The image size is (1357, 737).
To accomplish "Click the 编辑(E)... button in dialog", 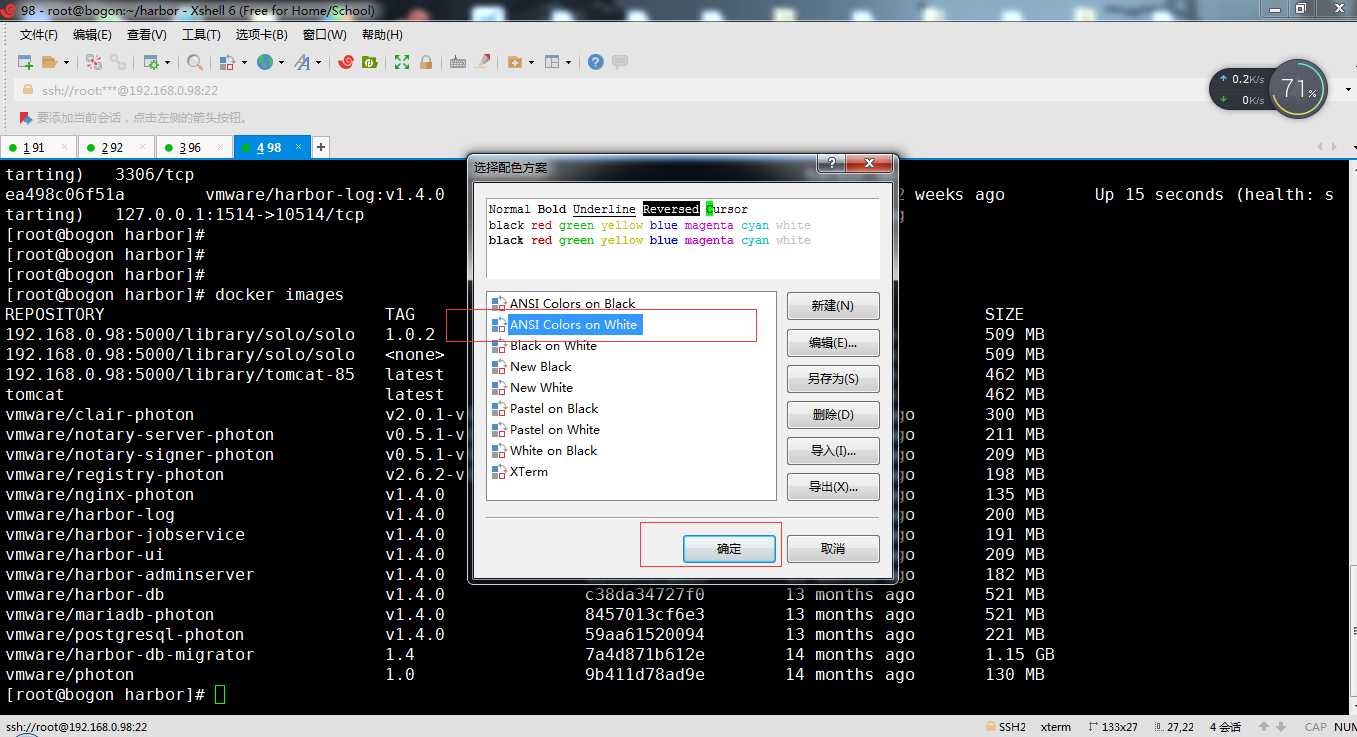I will click(833, 342).
